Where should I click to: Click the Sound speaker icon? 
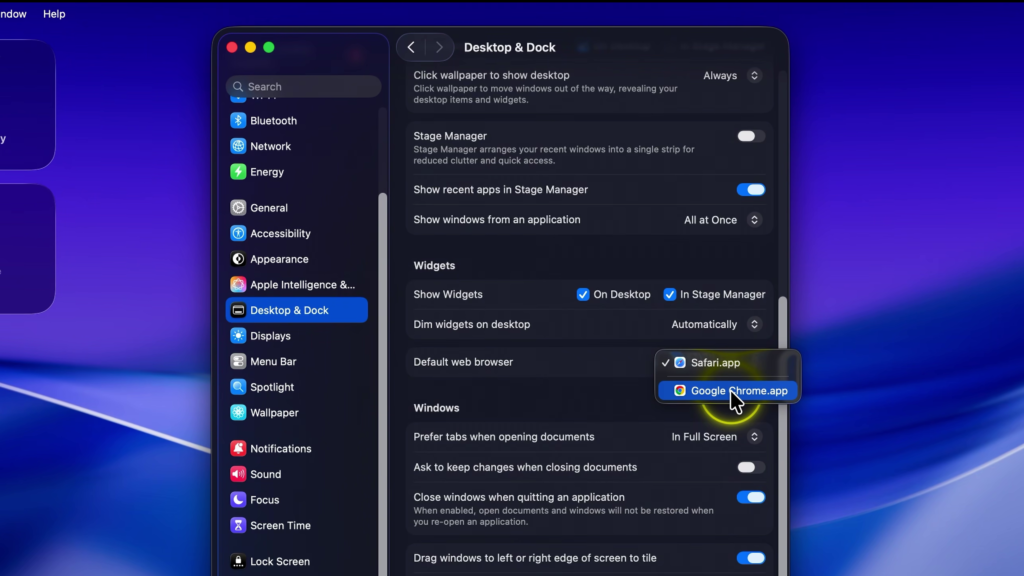(x=238, y=474)
